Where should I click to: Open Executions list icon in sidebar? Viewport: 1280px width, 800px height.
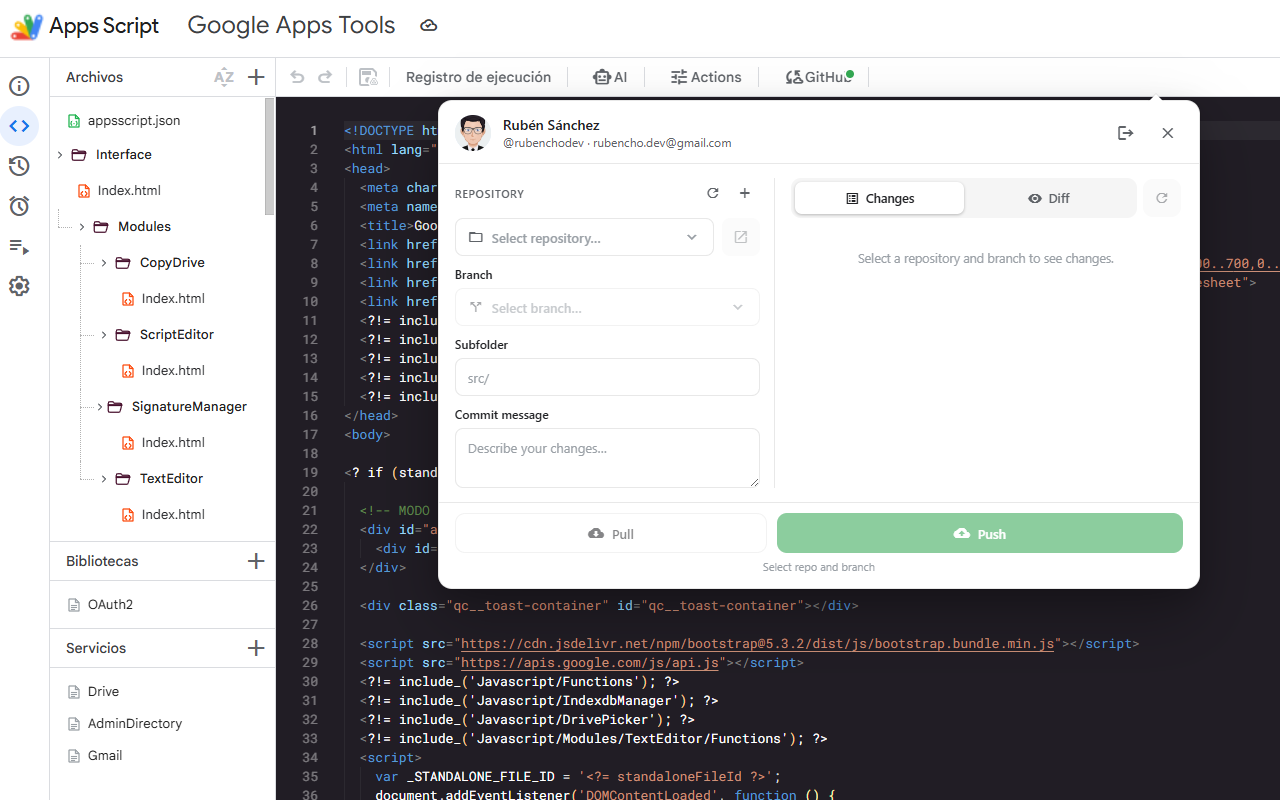(x=19, y=246)
